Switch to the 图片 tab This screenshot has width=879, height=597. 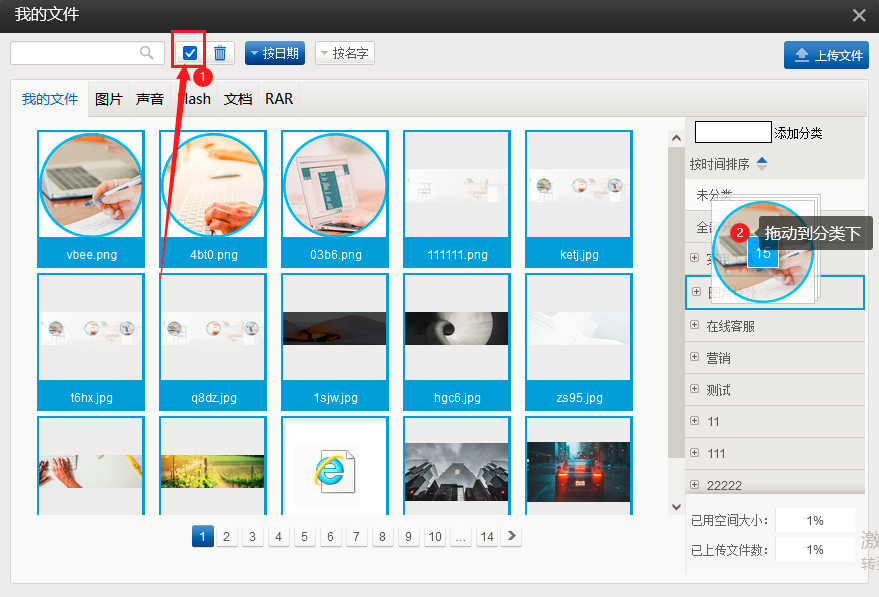[109, 99]
